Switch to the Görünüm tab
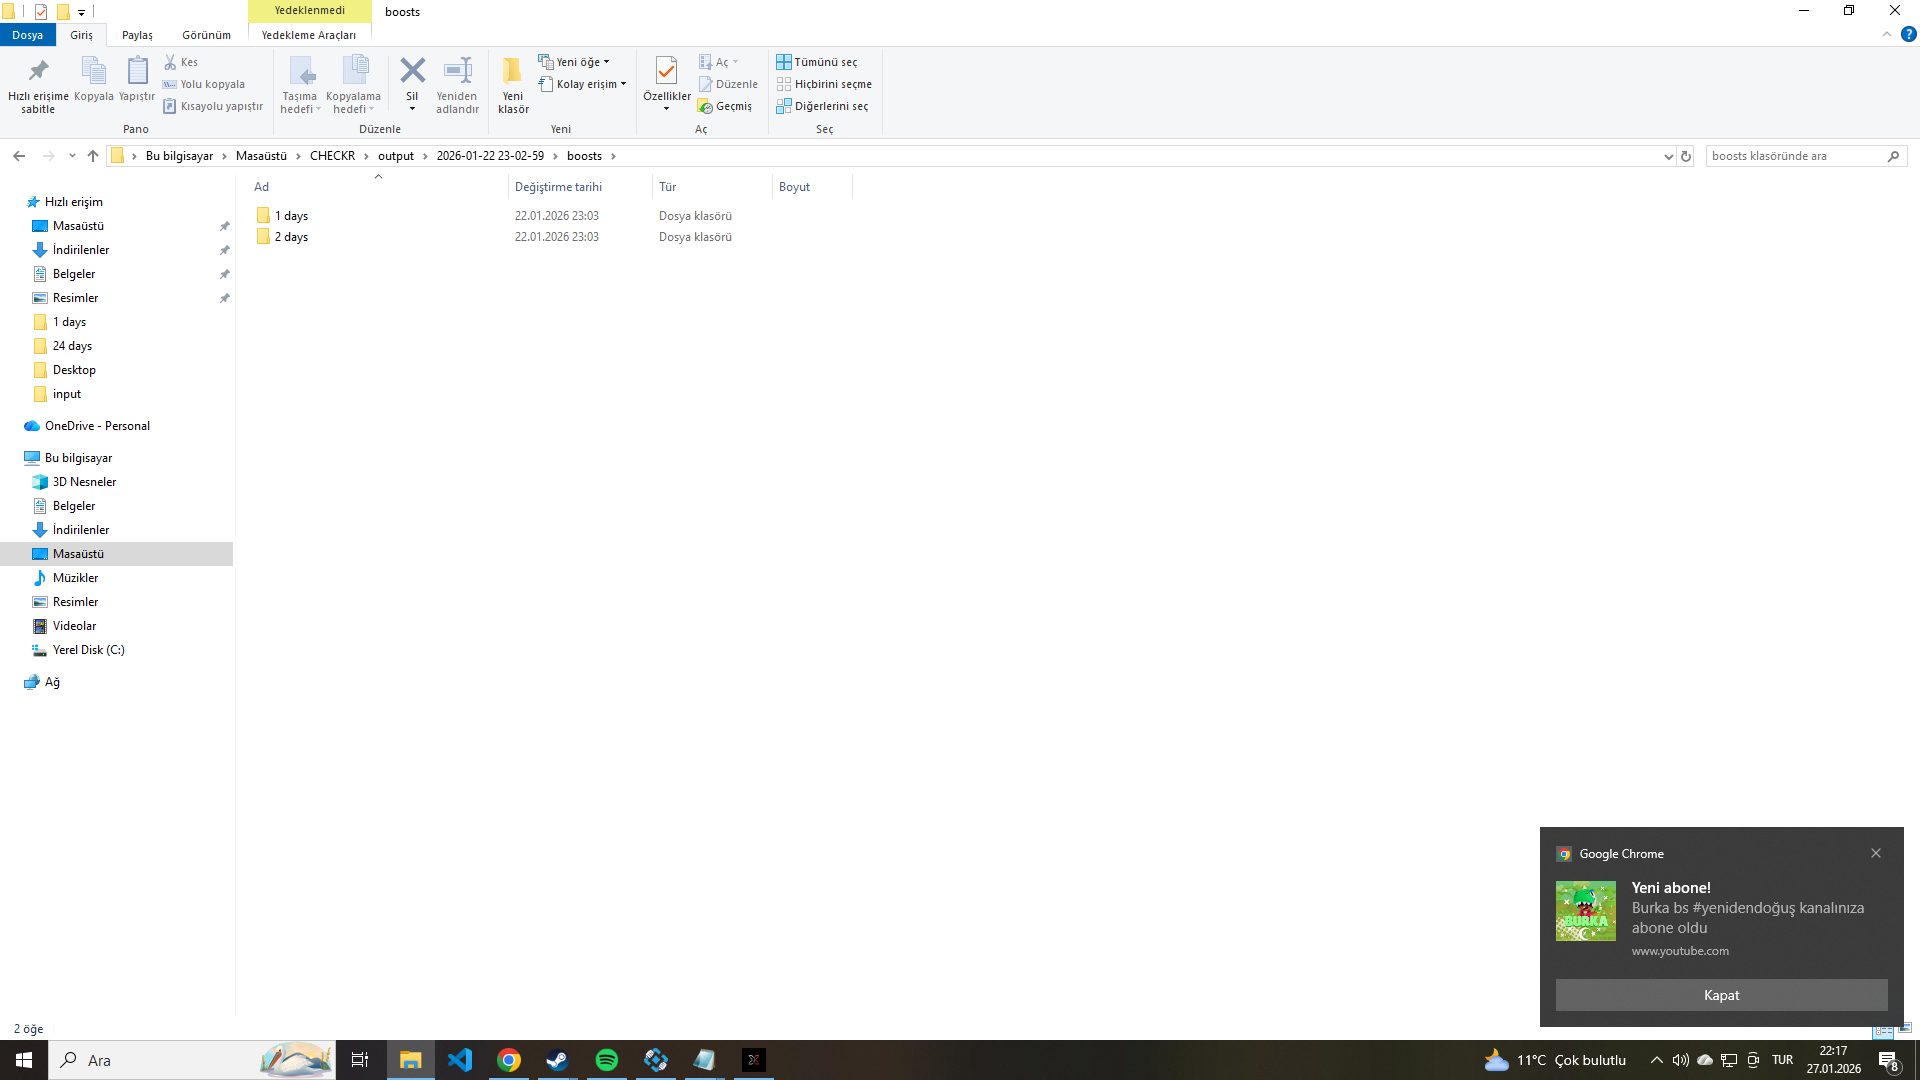 206,35
